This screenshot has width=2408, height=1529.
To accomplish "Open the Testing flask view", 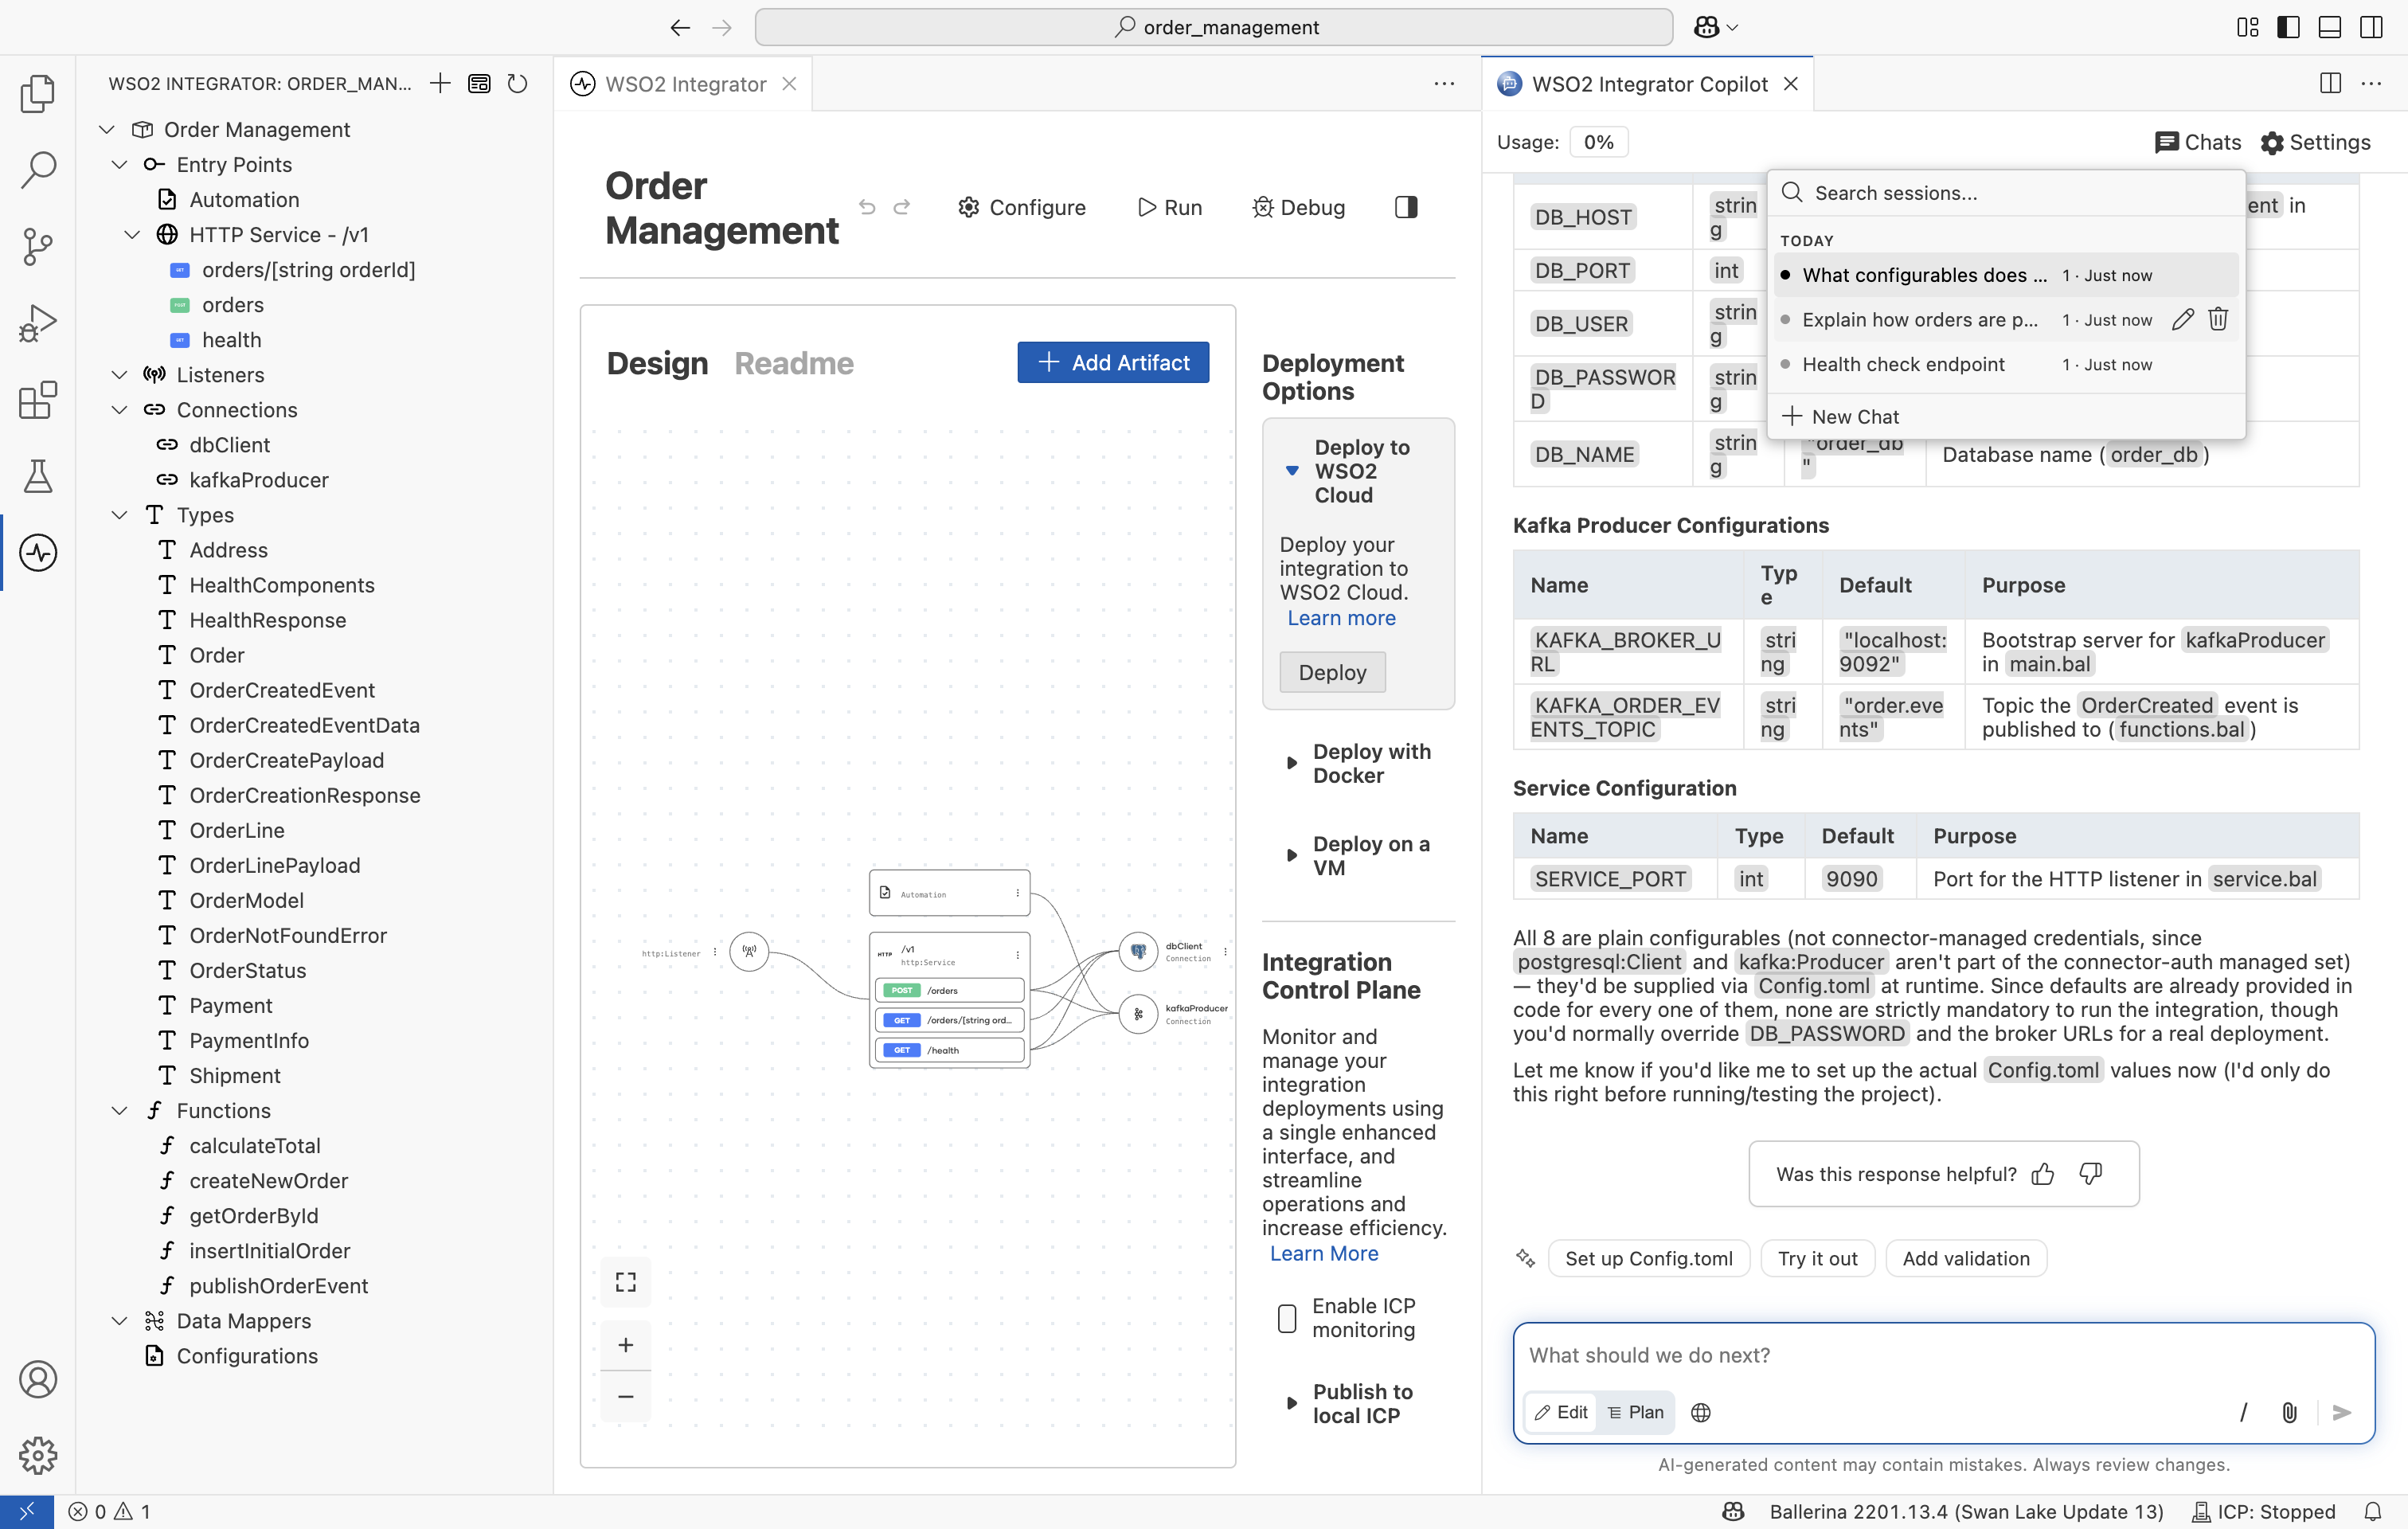I will pos(38,476).
